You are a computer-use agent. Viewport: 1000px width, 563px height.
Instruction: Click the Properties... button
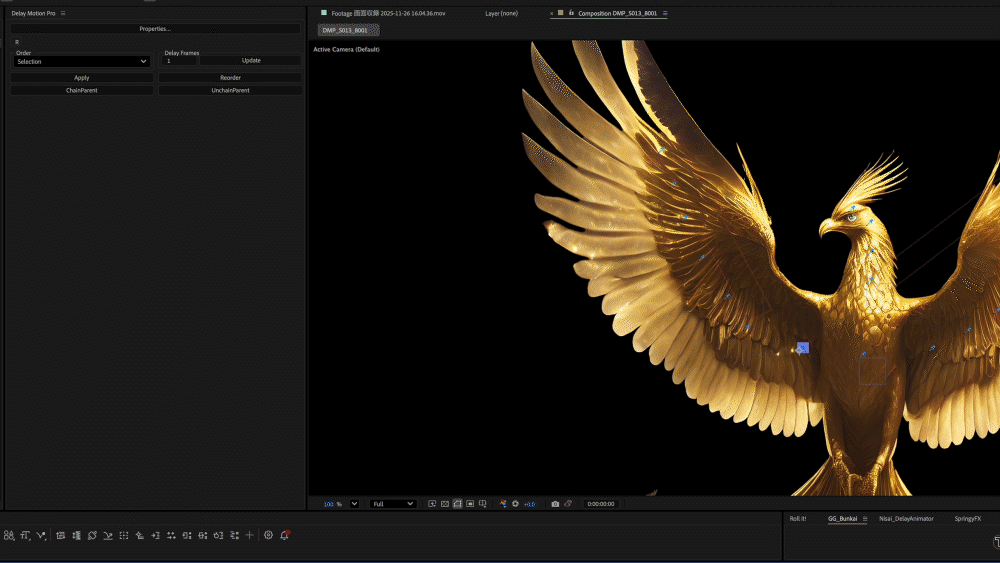coord(155,29)
